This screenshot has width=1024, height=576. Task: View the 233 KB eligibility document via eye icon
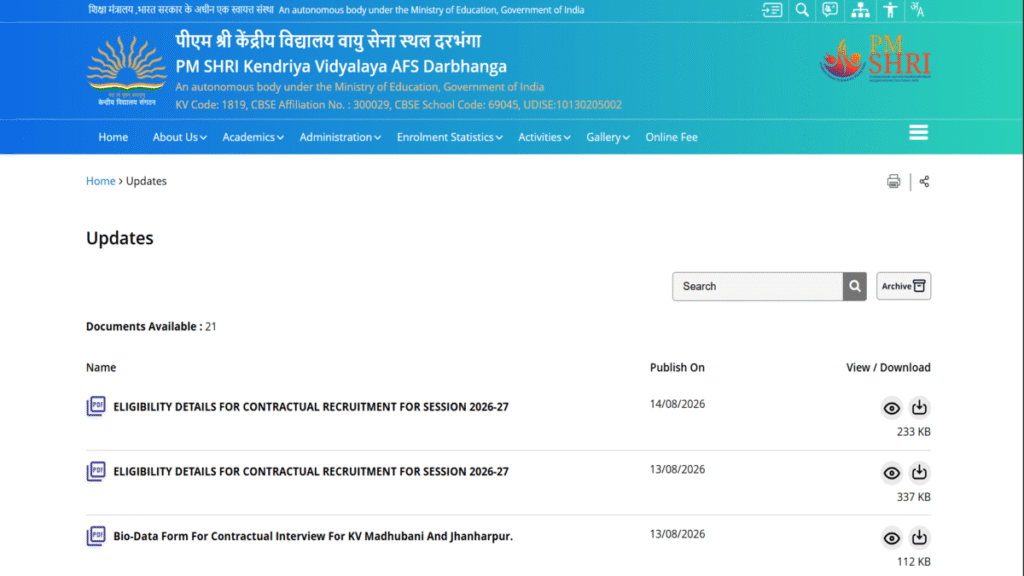click(891, 408)
